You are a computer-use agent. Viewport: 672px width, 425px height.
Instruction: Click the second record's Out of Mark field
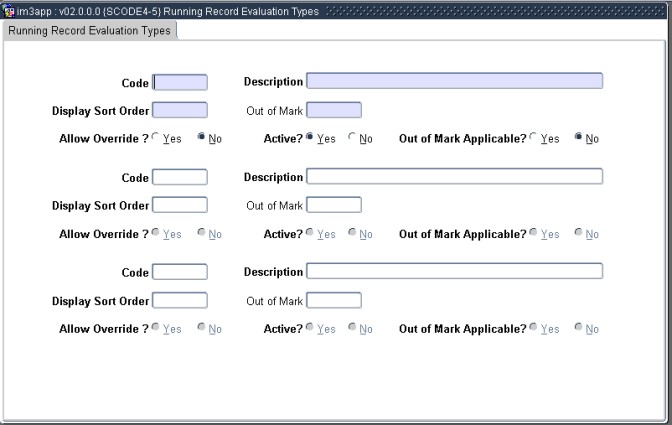pos(334,205)
